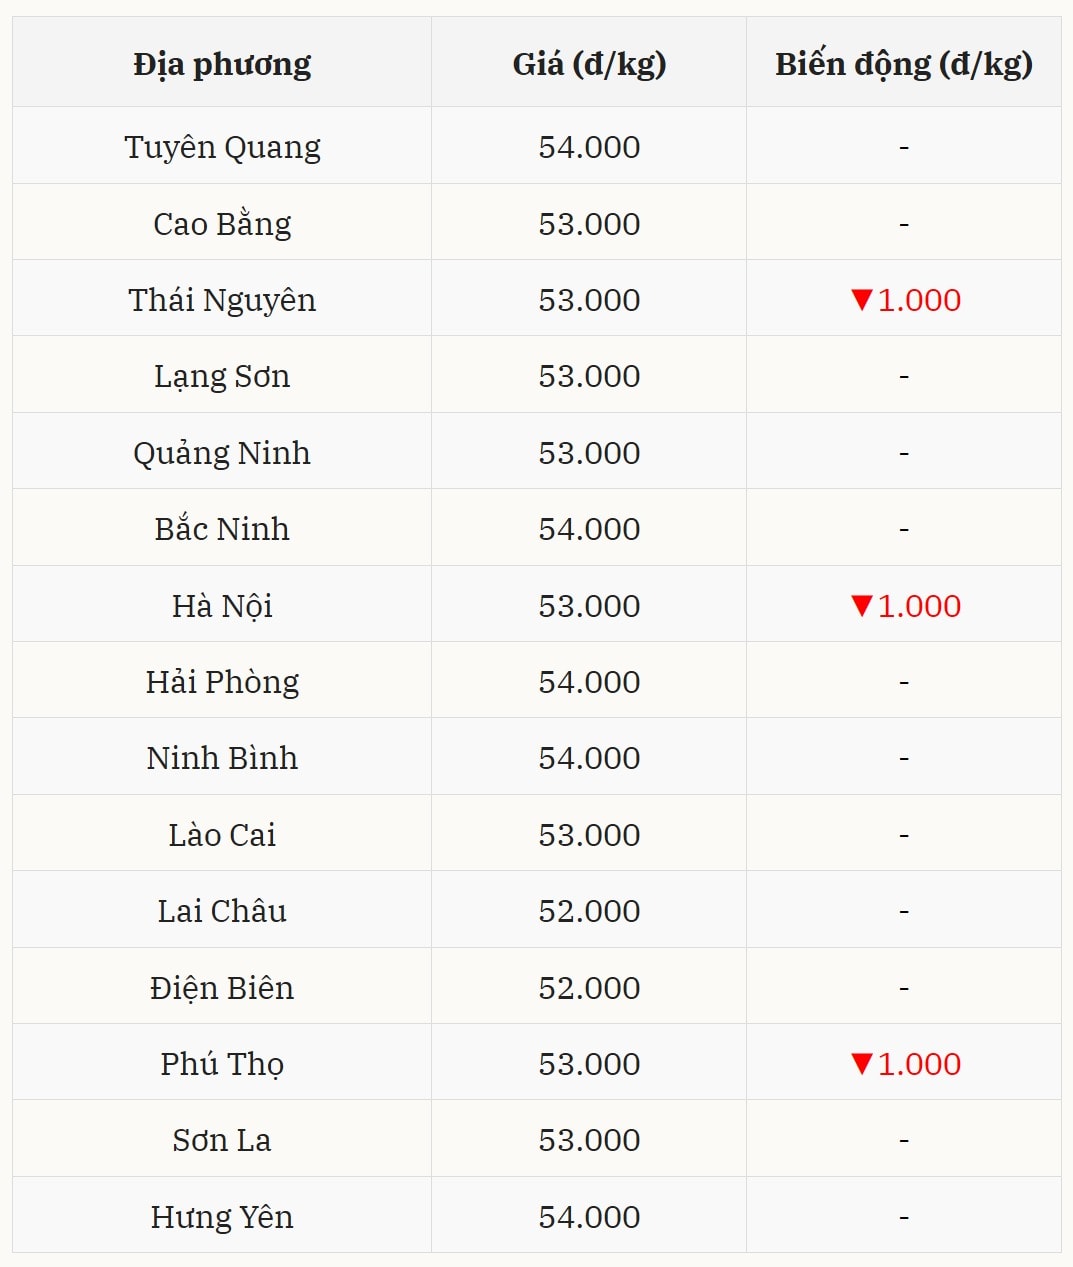Click the 54.000 price for Tuyên Quang
Screen dimensions: 1073x1267
click(x=589, y=148)
